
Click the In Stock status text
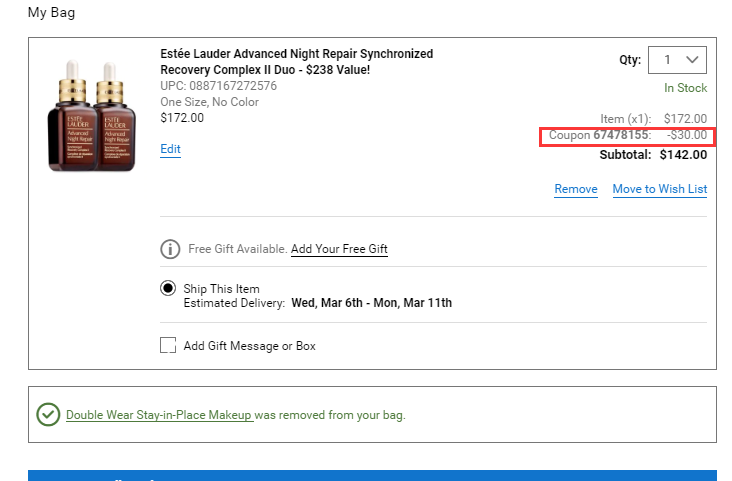click(685, 88)
